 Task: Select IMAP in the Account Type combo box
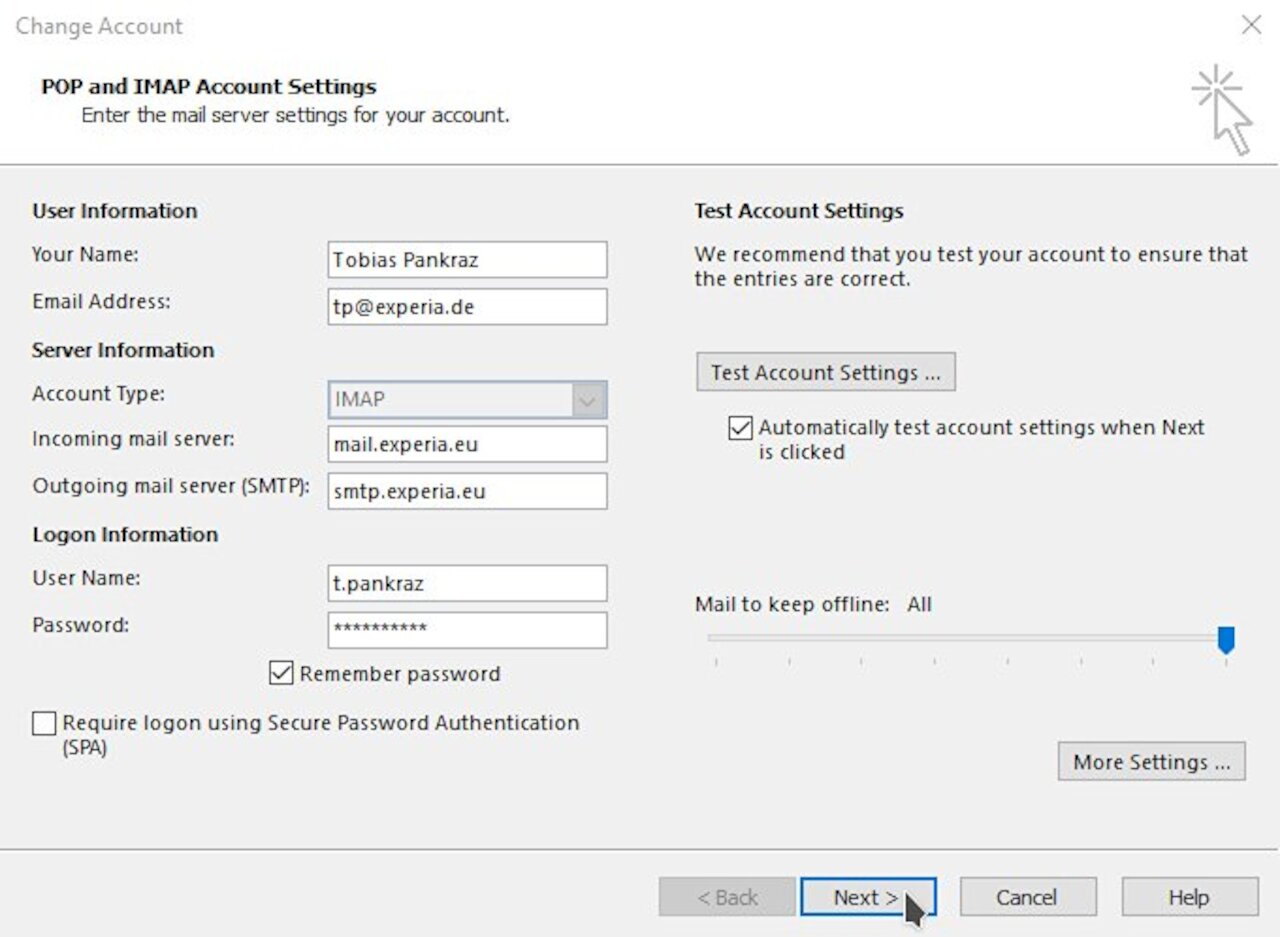pos(460,399)
